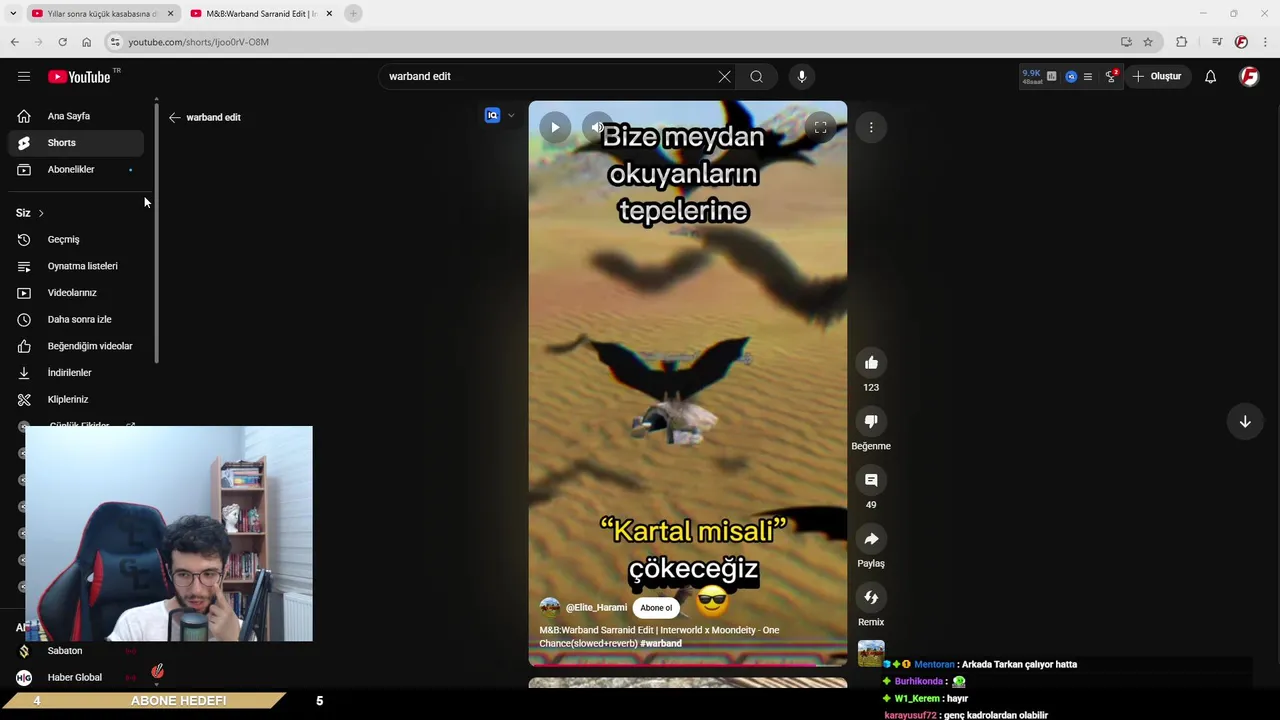This screenshot has height=720, width=1280.
Task: Open Klipleriniz page
Action: [76, 399]
